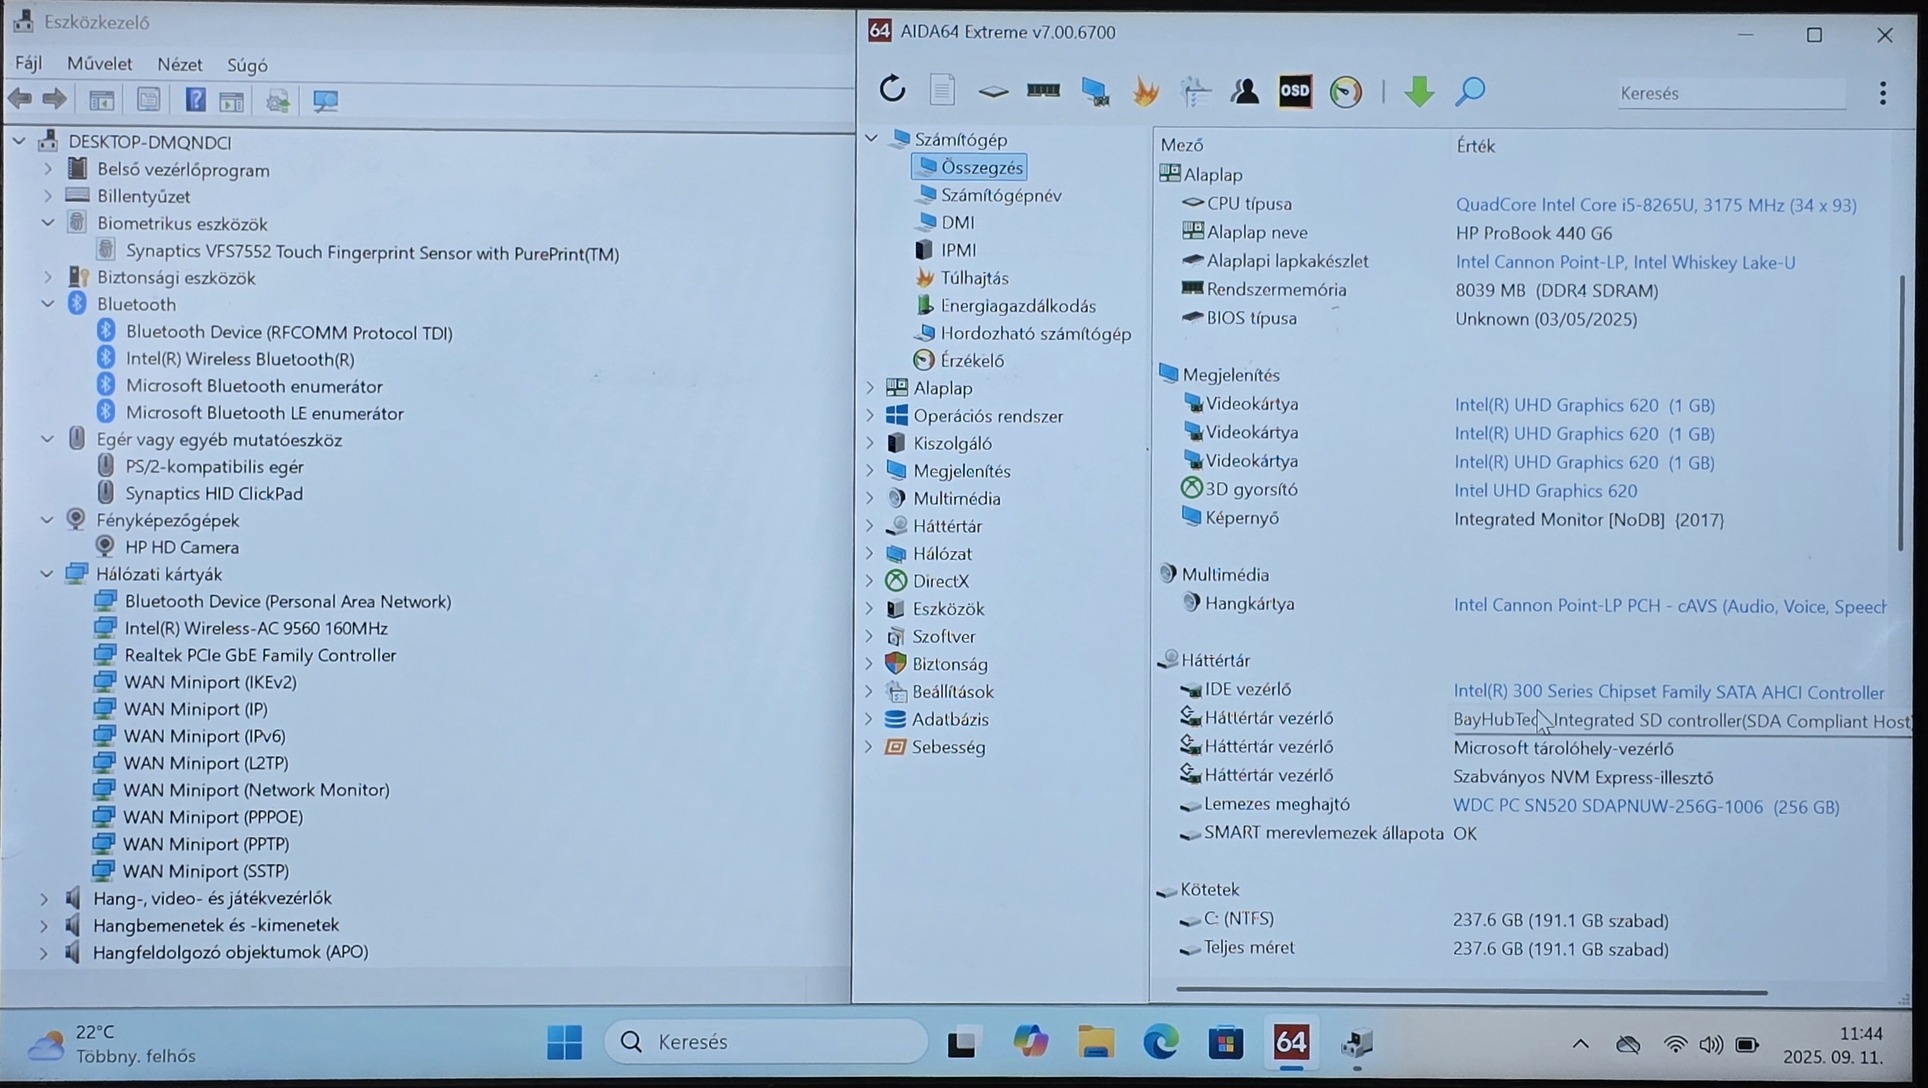This screenshot has height=1088, width=1928.
Task: Click the user preferences person icon
Action: pyautogui.click(x=1245, y=92)
